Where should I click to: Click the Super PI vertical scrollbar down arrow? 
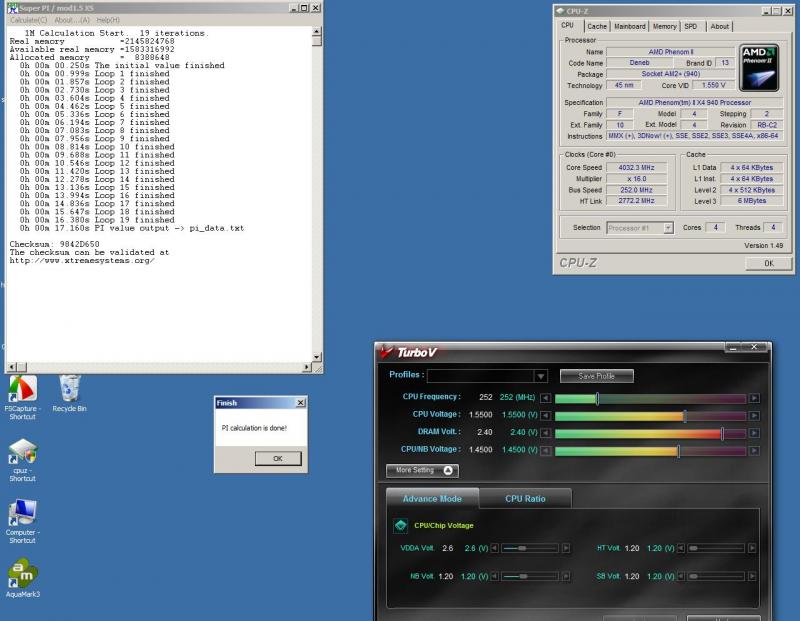click(316, 357)
